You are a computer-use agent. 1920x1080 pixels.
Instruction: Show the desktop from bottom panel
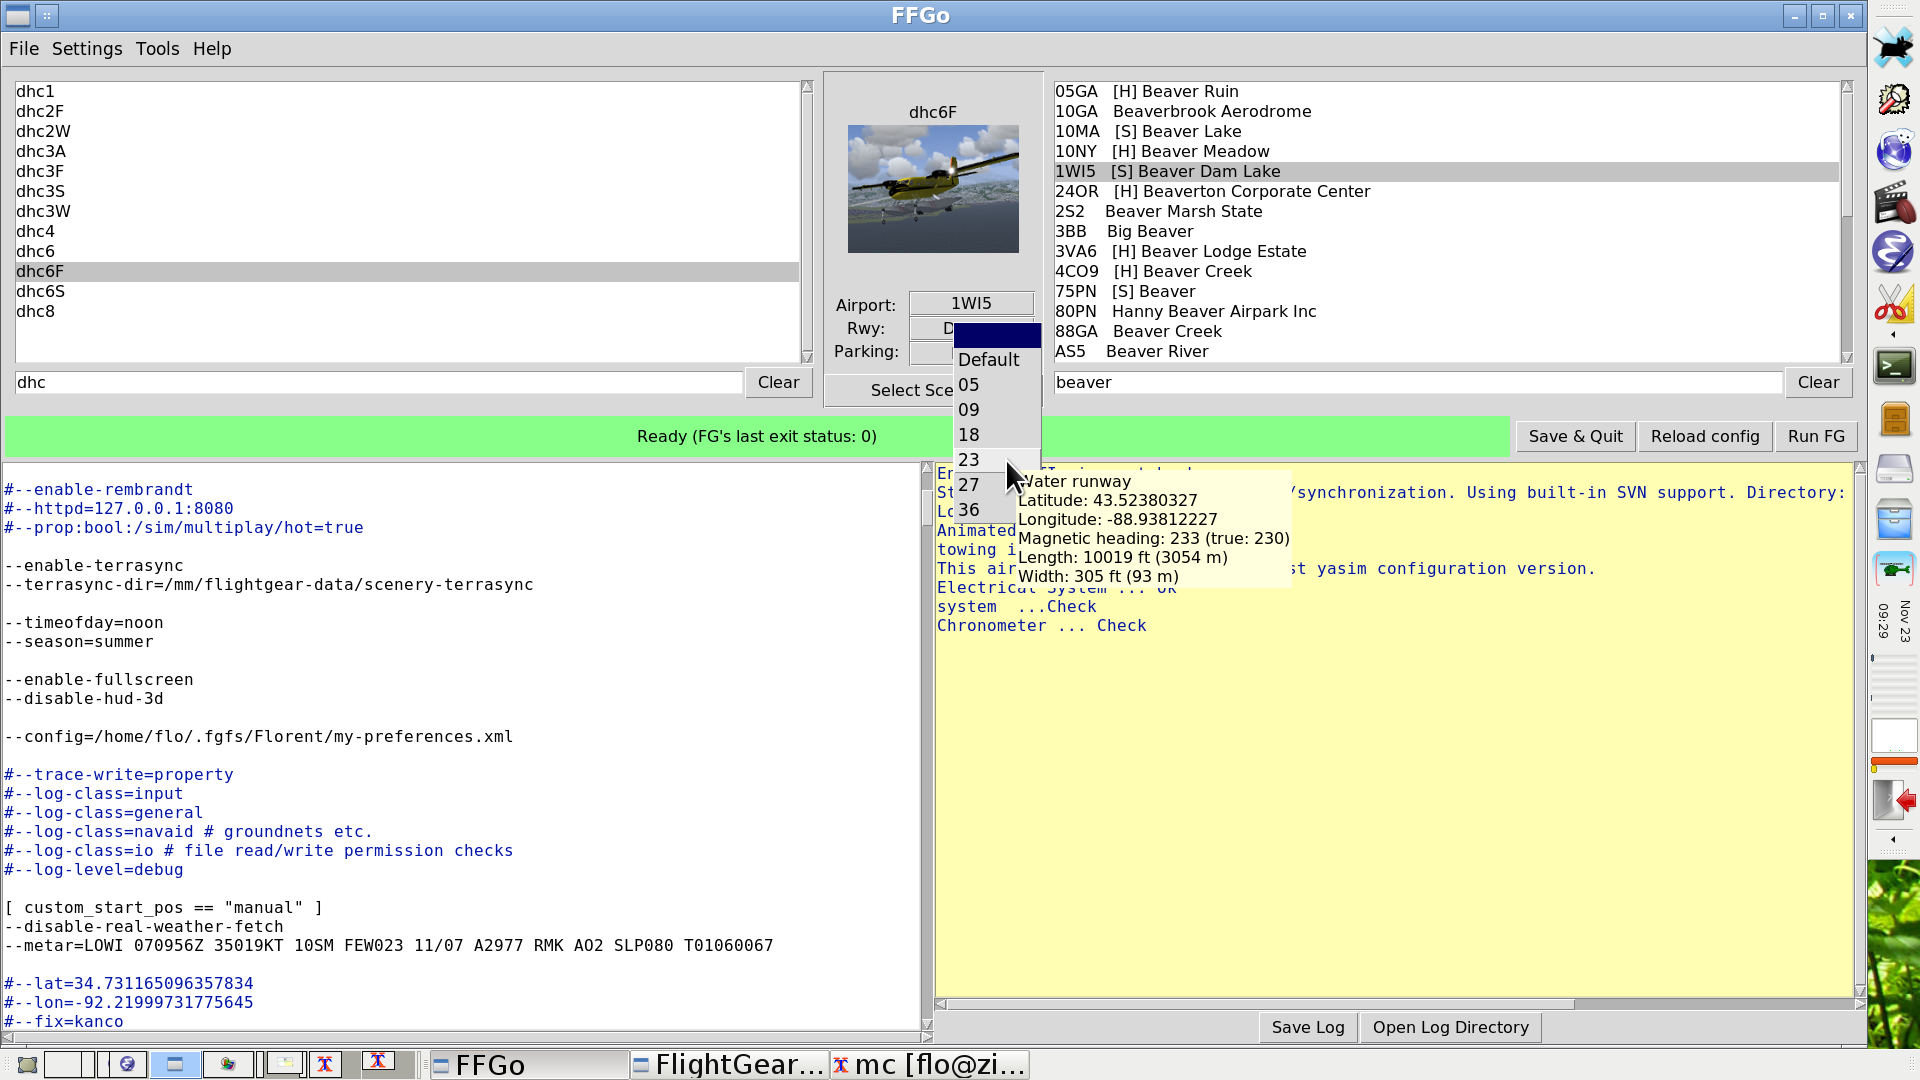pos(27,1065)
